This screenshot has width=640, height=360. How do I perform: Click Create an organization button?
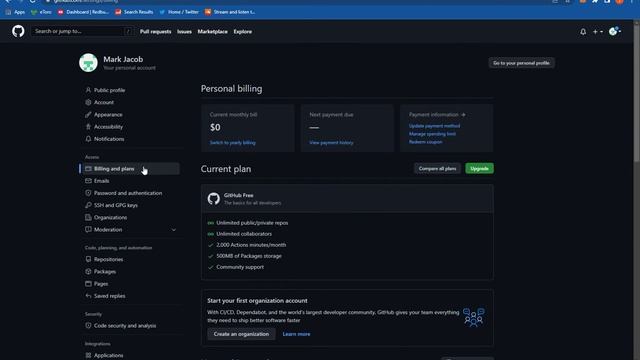[241, 334]
